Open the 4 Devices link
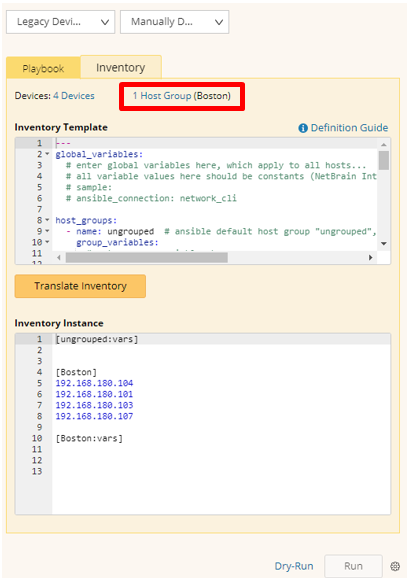 tap(74, 96)
